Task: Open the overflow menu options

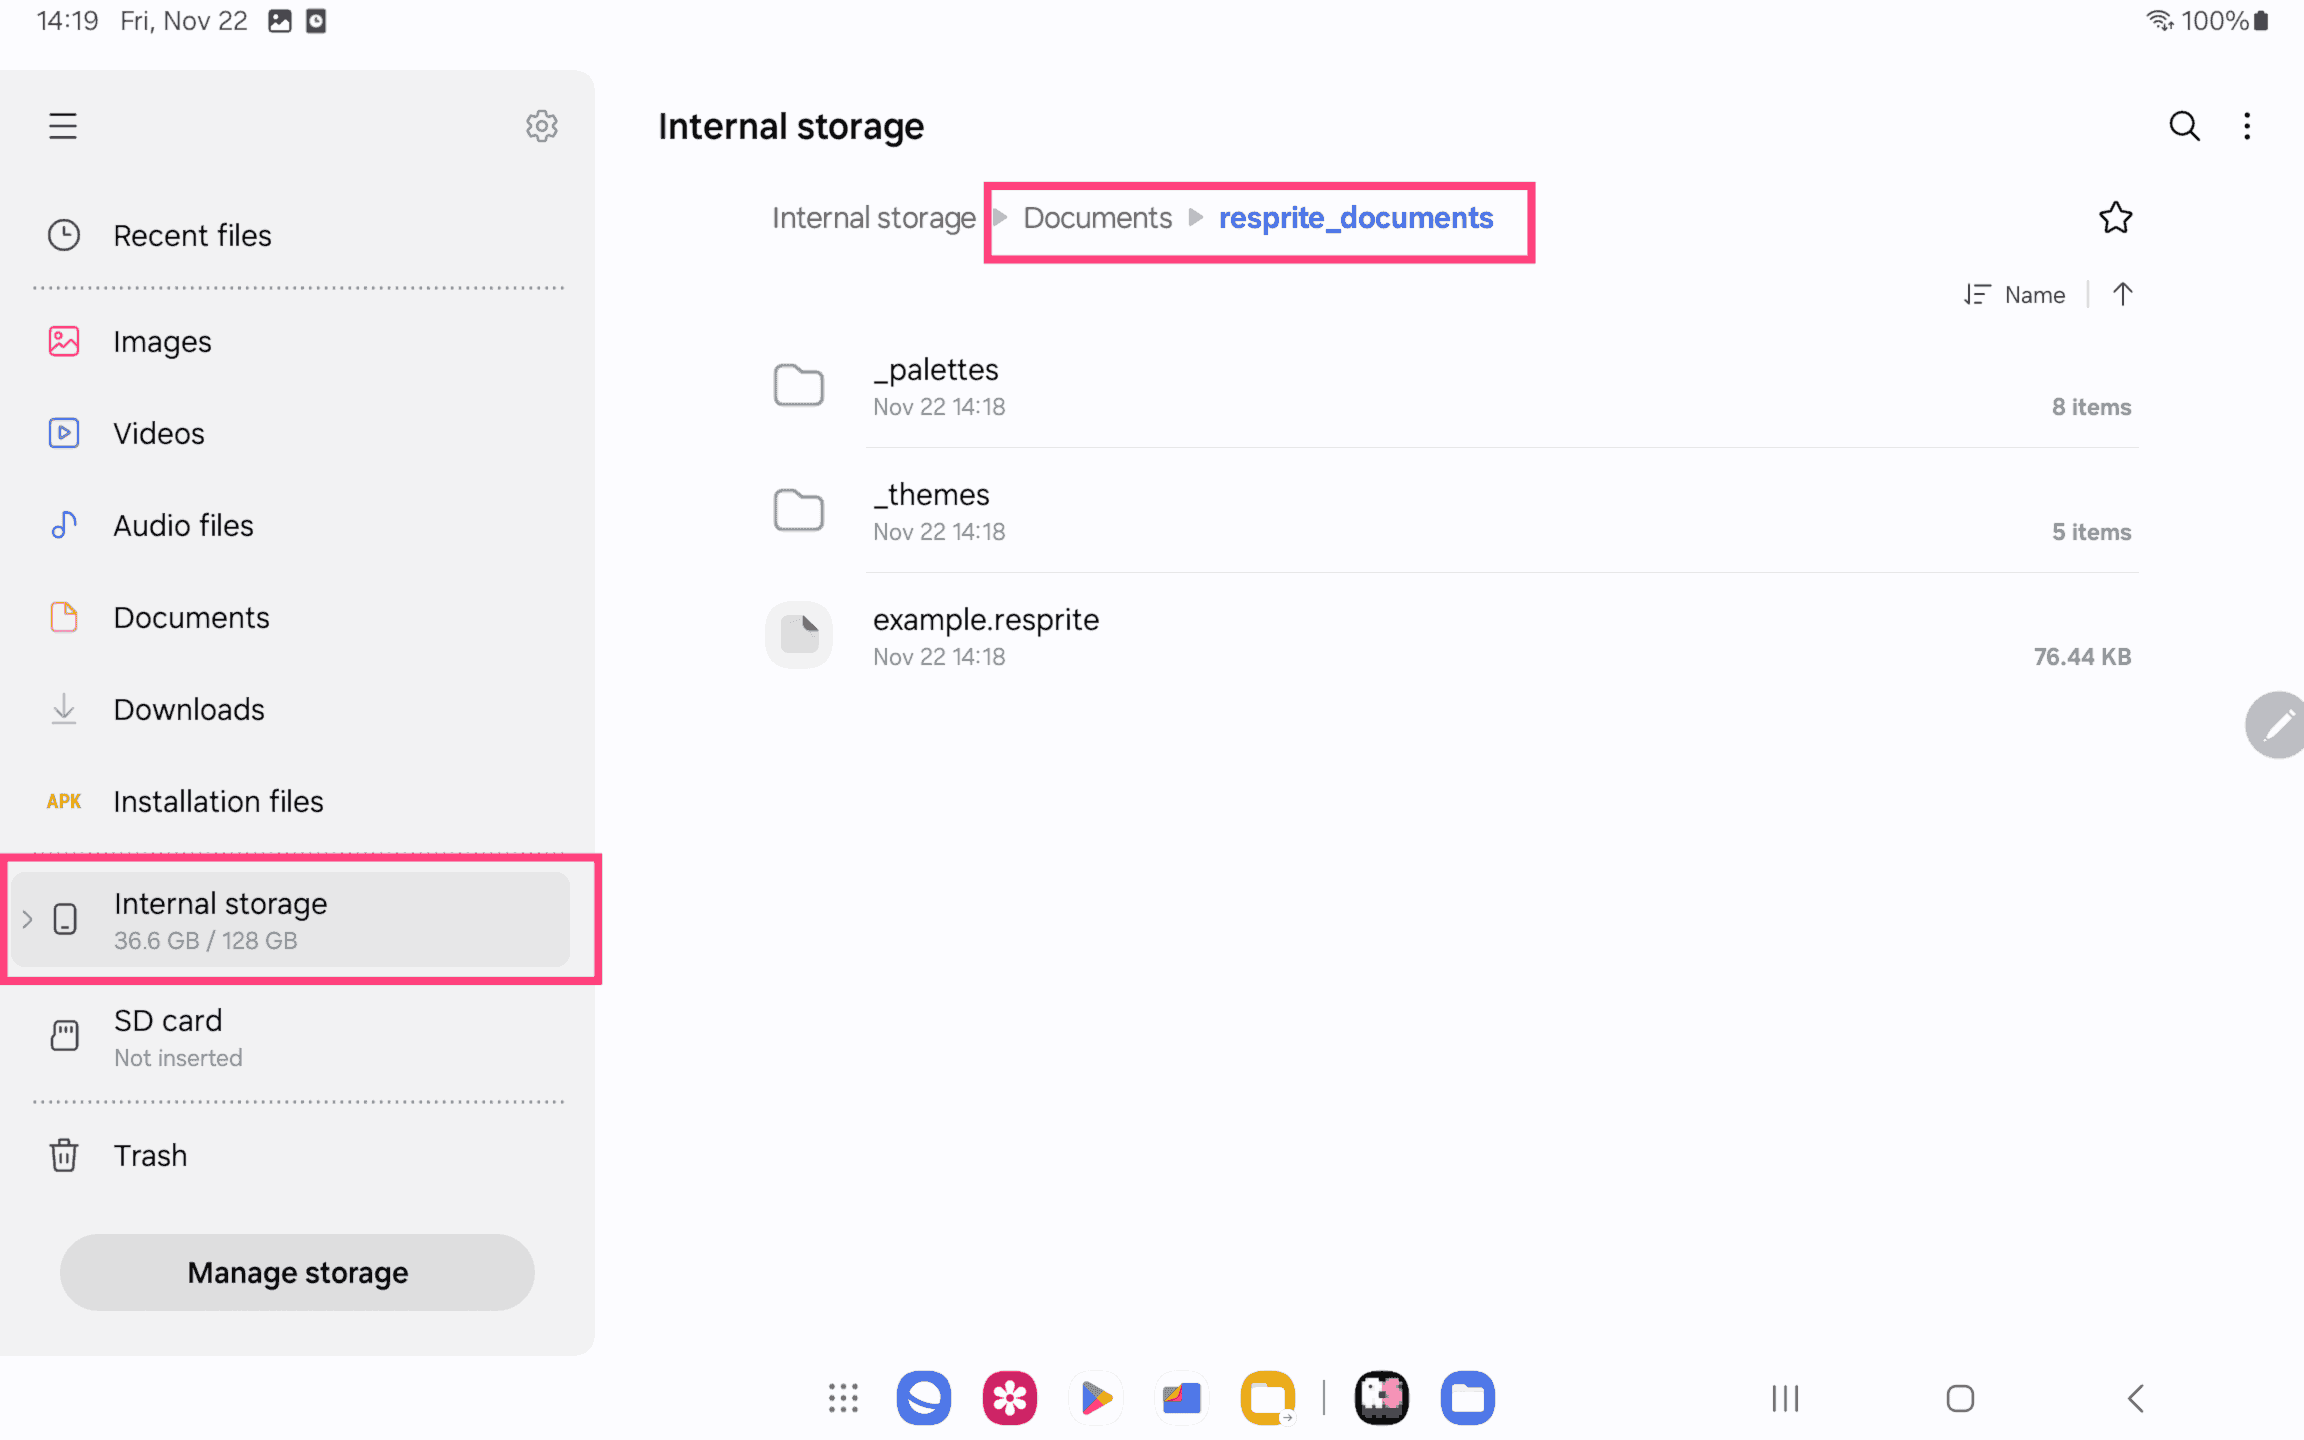Action: [x=2251, y=124]
